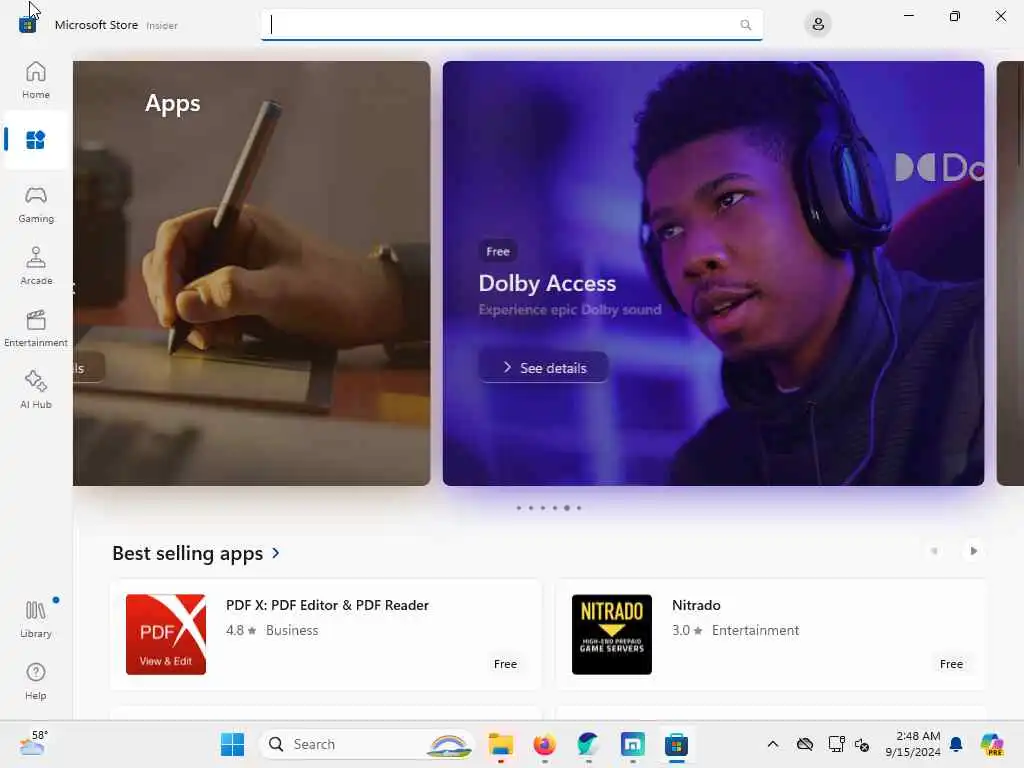The image size is (1024, 768).
Task: Go to the Arcade section
Action: tap(36, 266)
